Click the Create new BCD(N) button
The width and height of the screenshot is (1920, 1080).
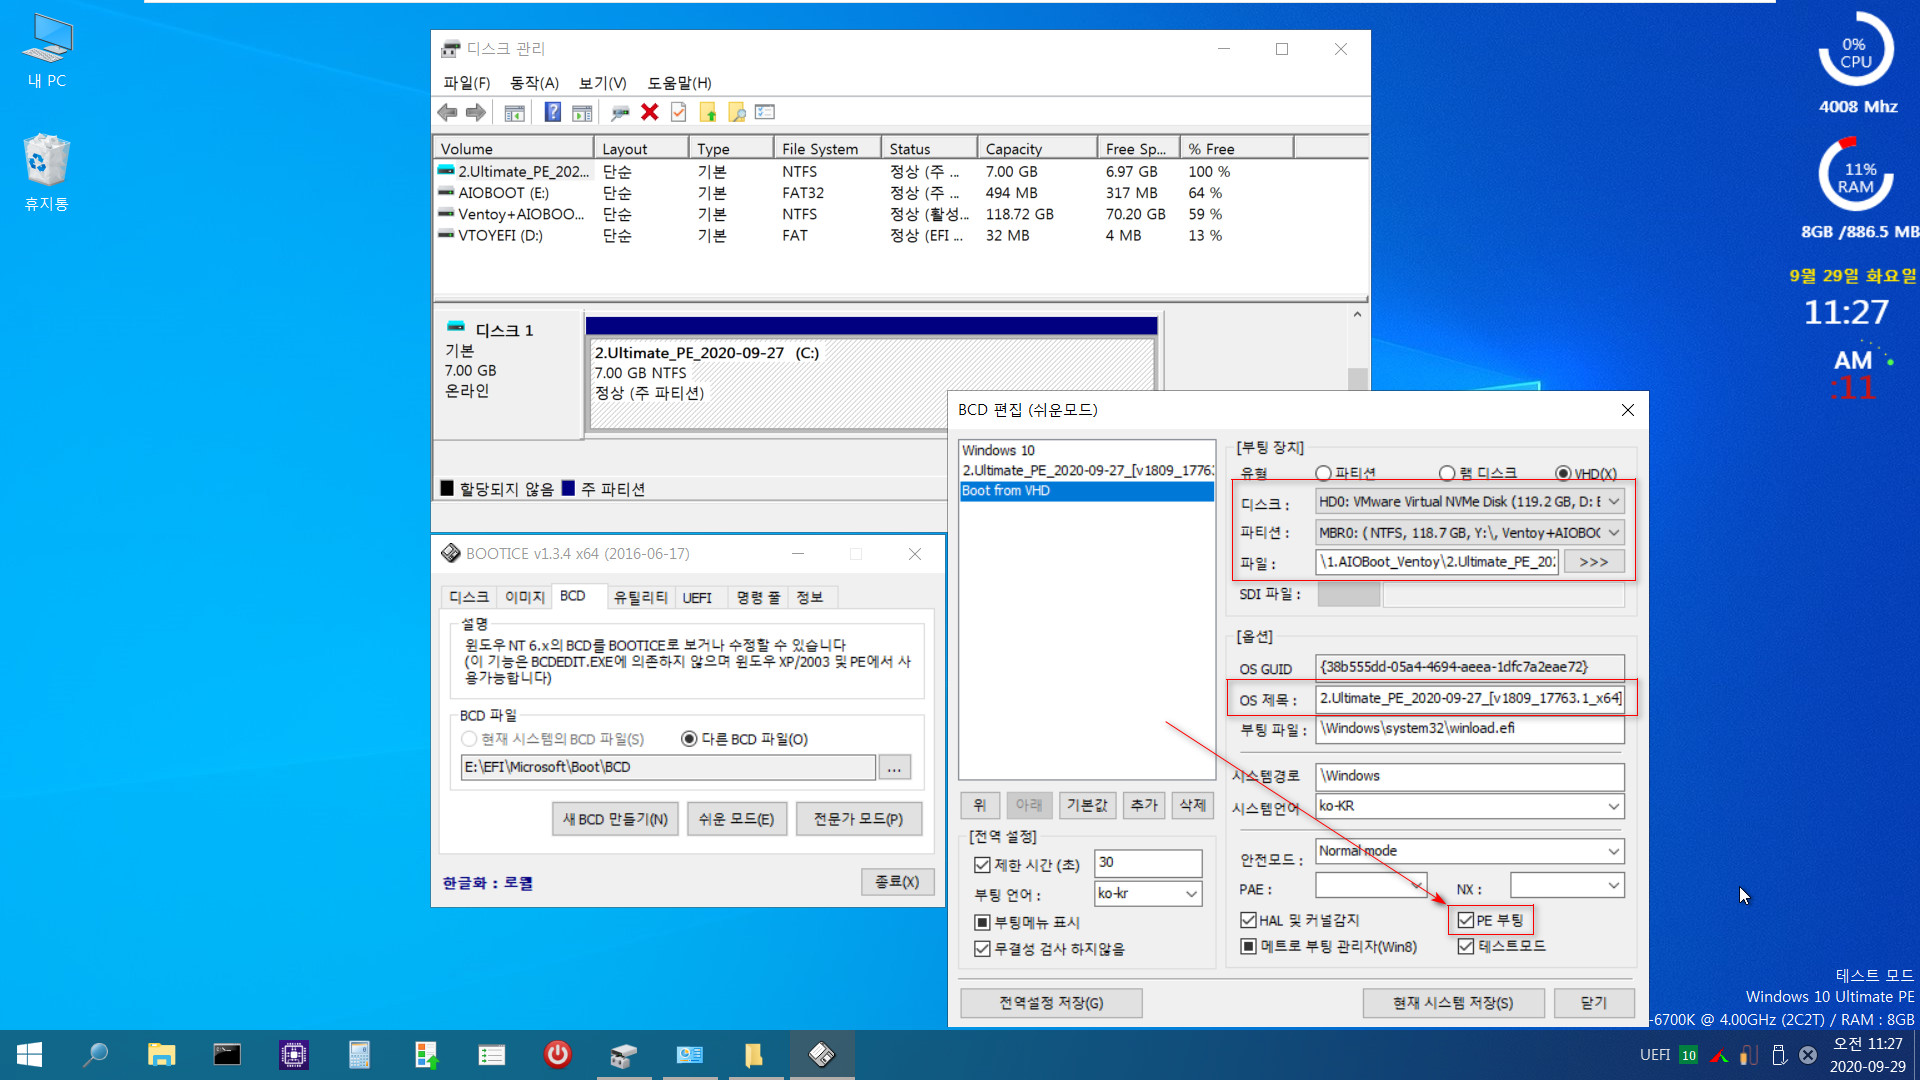615,819
